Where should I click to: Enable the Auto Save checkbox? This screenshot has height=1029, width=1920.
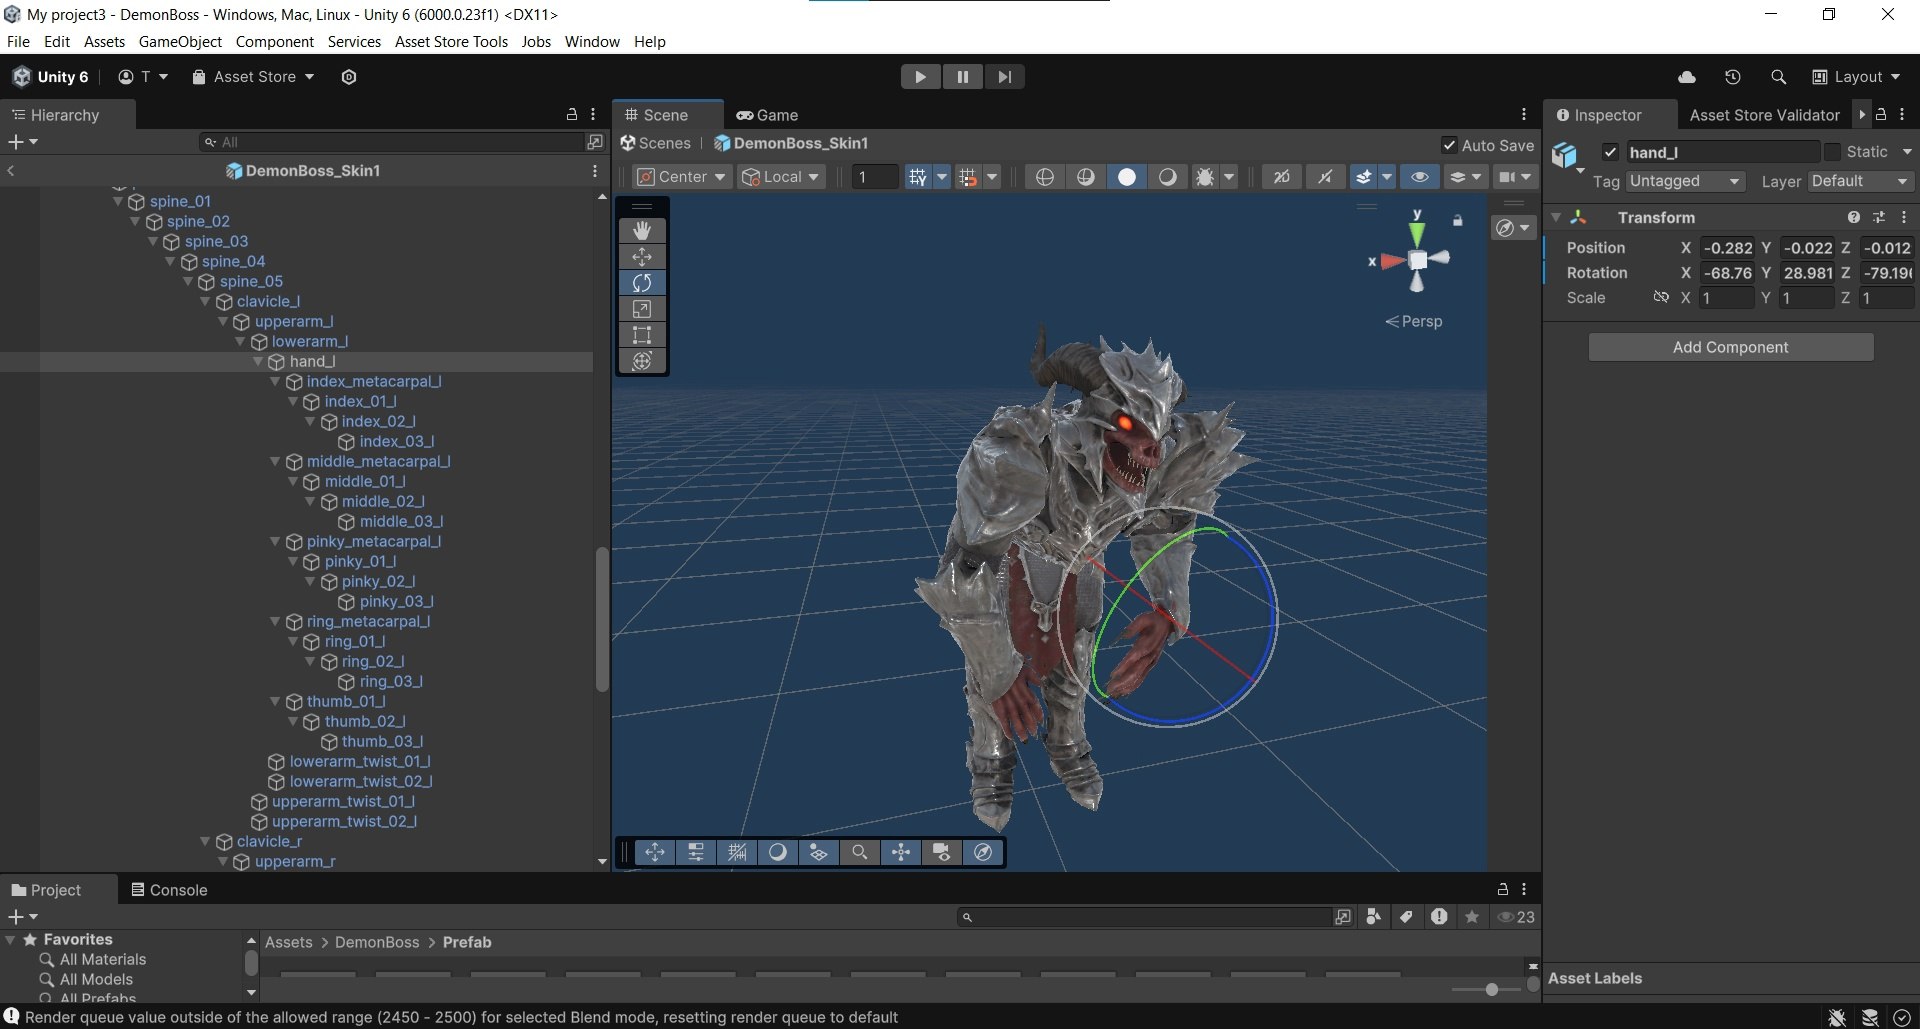[x=1449, y=145]
